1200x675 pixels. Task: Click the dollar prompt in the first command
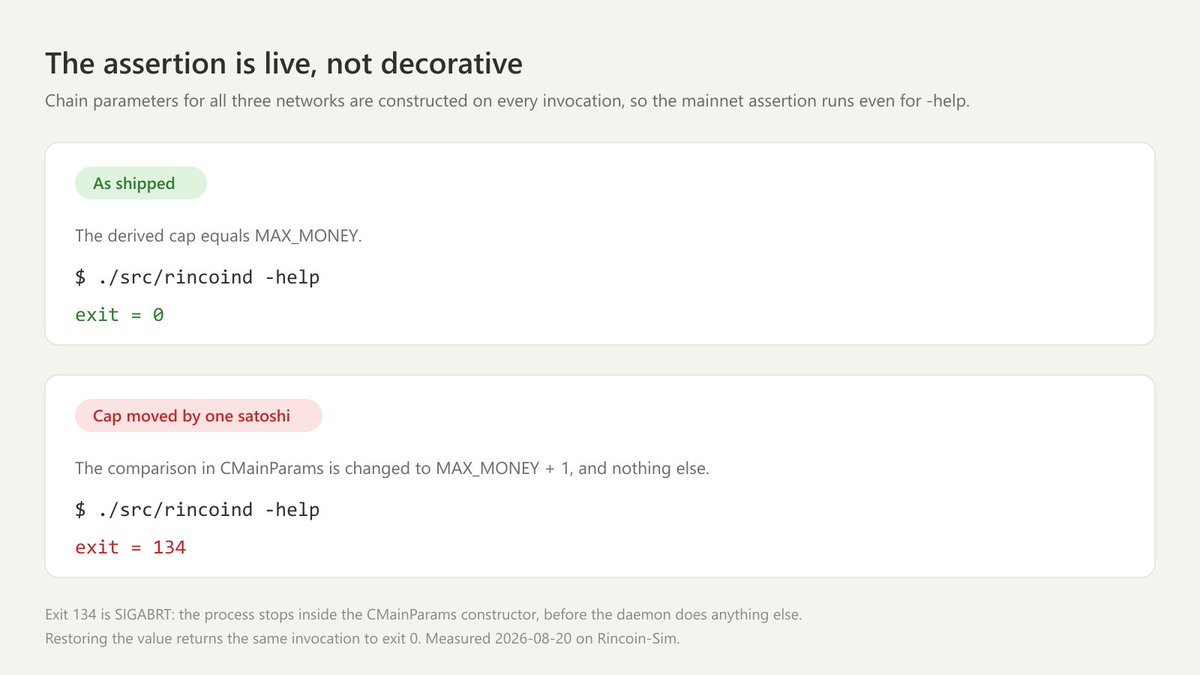point(81,277)
